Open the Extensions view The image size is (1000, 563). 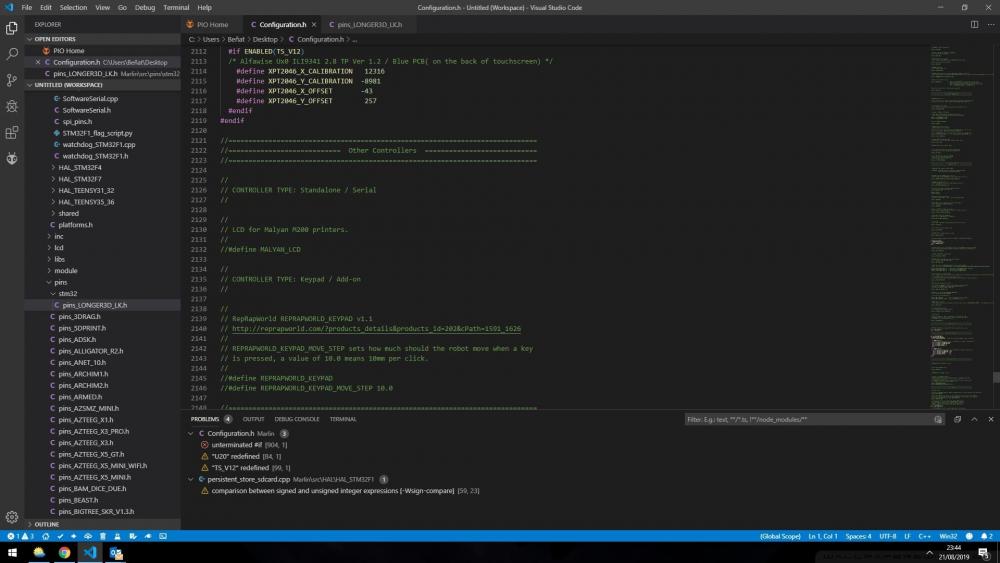[x=12, y=132]
